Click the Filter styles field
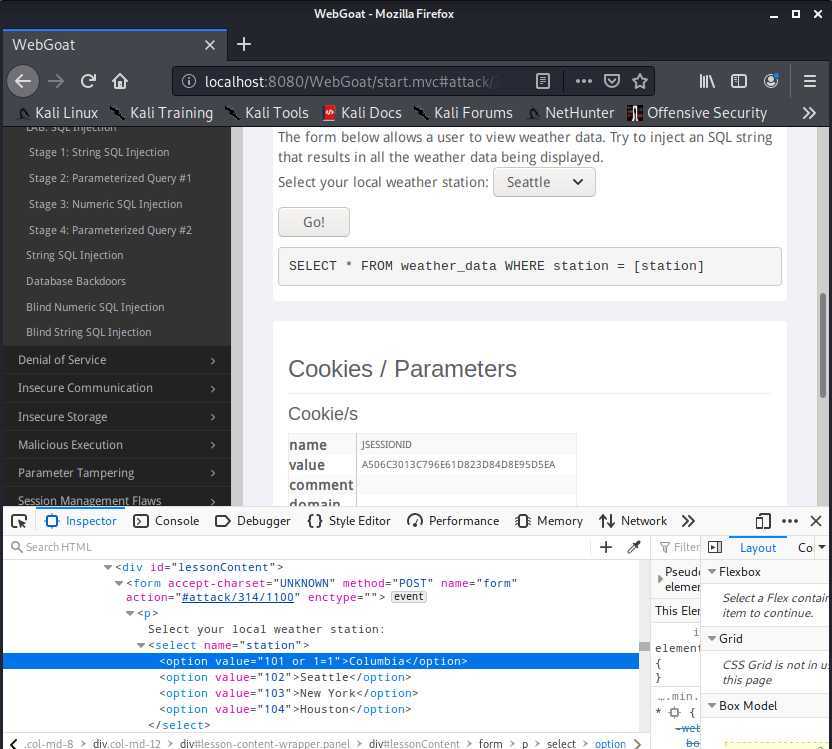 [679, 547]
